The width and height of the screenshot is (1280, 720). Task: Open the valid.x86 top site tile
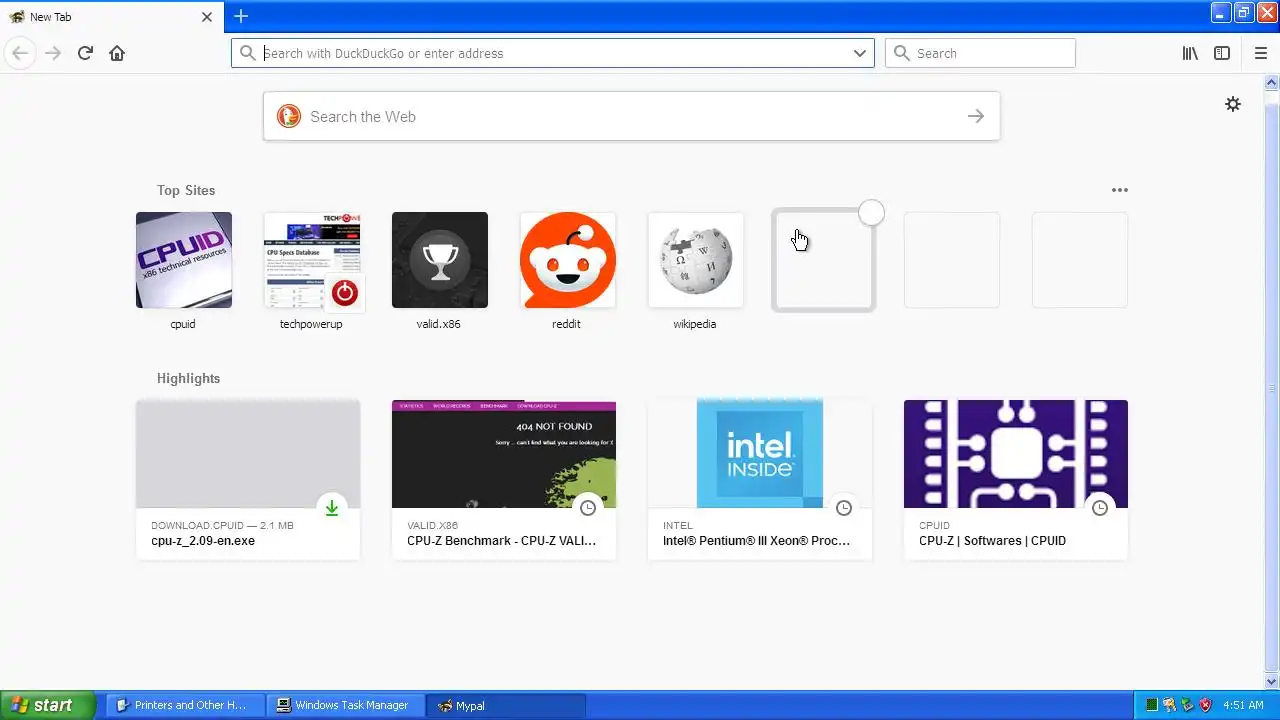coord(440,260)
